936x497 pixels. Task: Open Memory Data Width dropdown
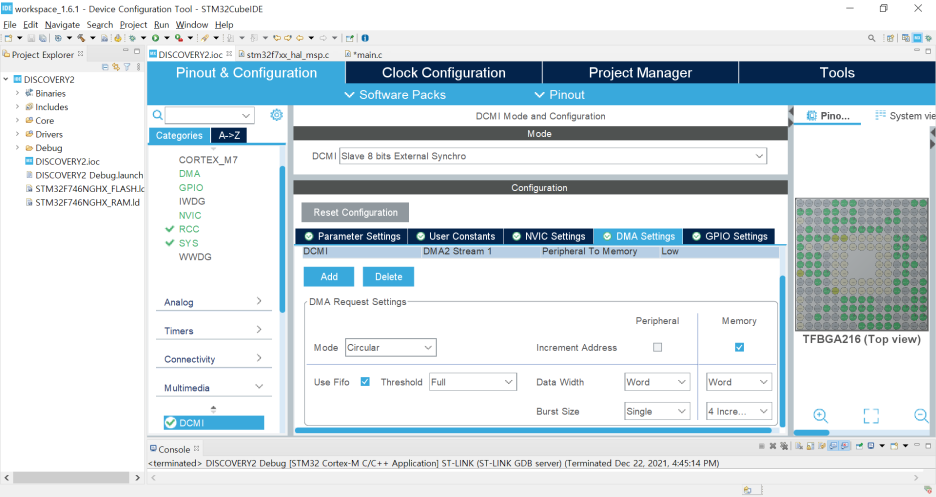(x=739, y=382)
